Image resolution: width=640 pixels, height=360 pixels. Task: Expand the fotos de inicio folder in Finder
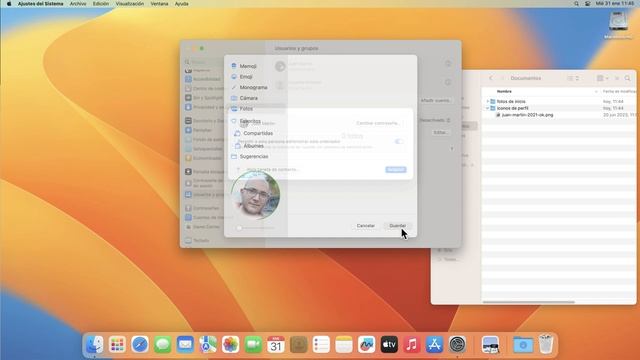point(487,101)
